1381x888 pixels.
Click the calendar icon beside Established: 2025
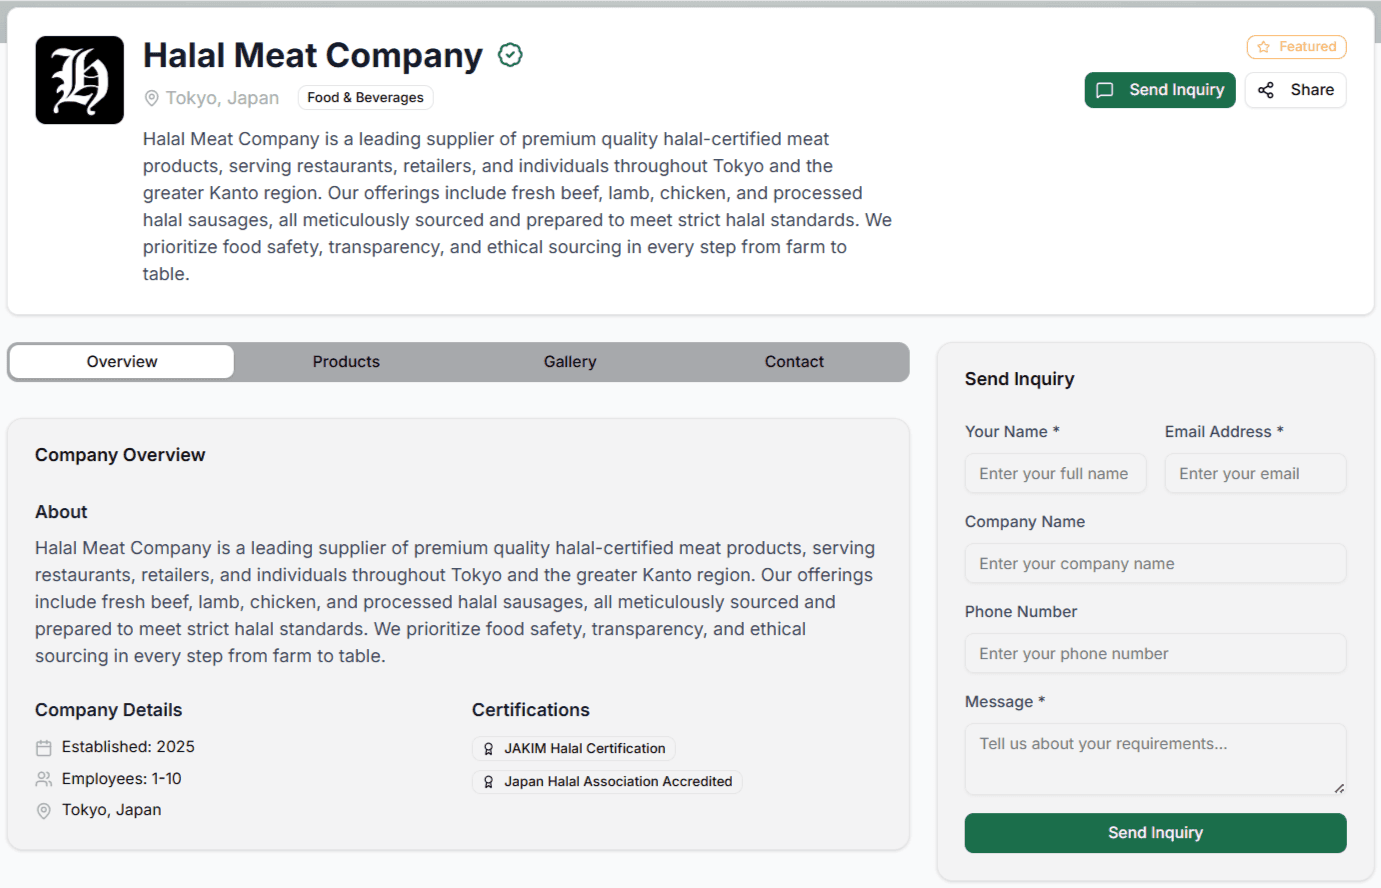[43, 747]
